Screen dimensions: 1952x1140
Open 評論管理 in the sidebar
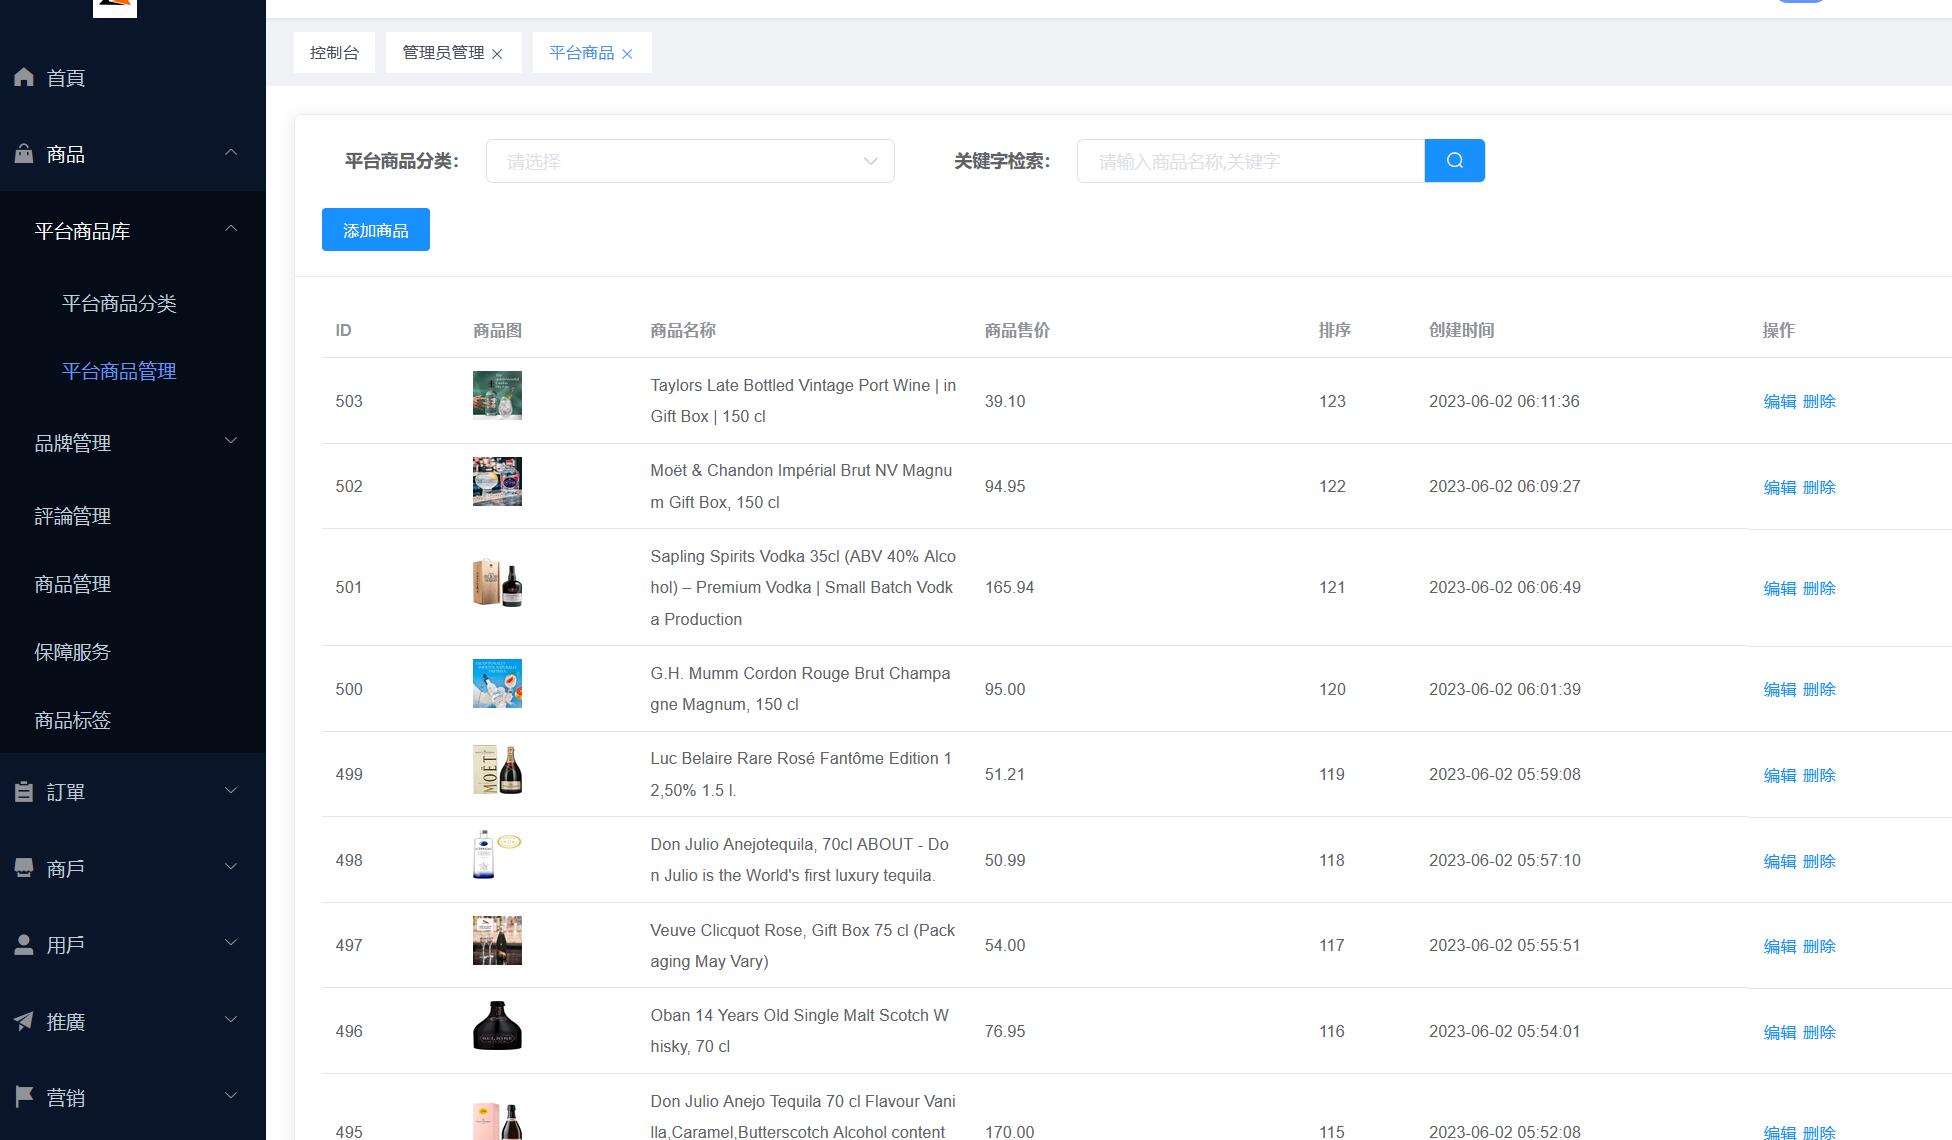(x=72, y=516)
